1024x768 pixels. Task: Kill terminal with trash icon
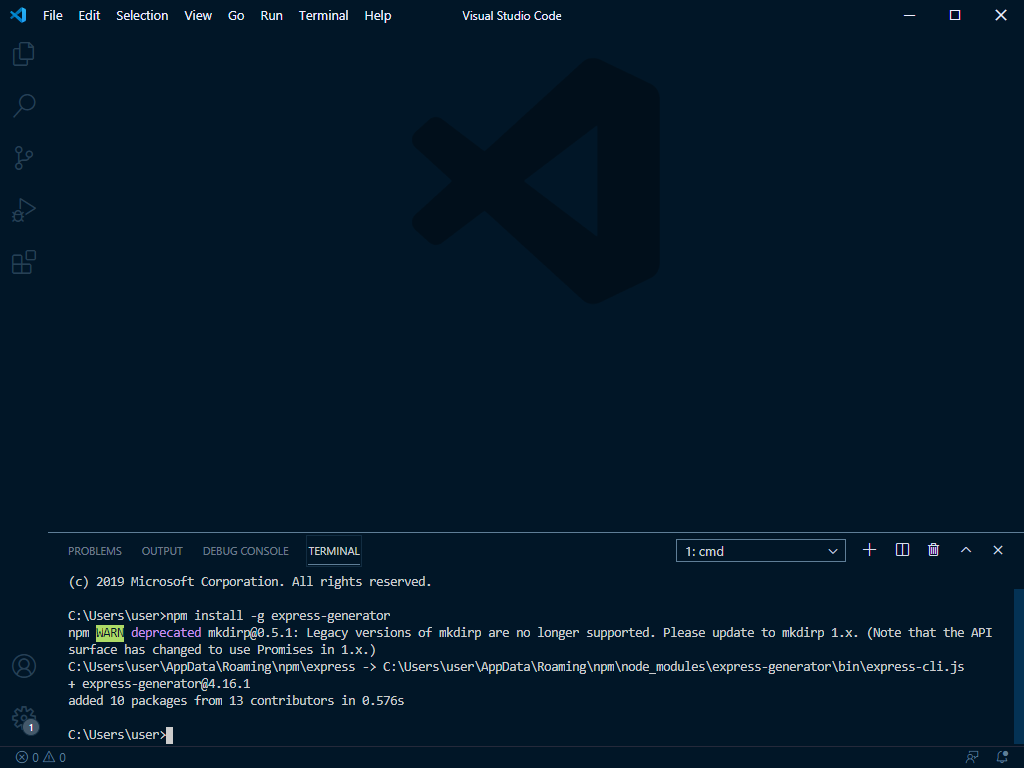click(x=934, y=550)
